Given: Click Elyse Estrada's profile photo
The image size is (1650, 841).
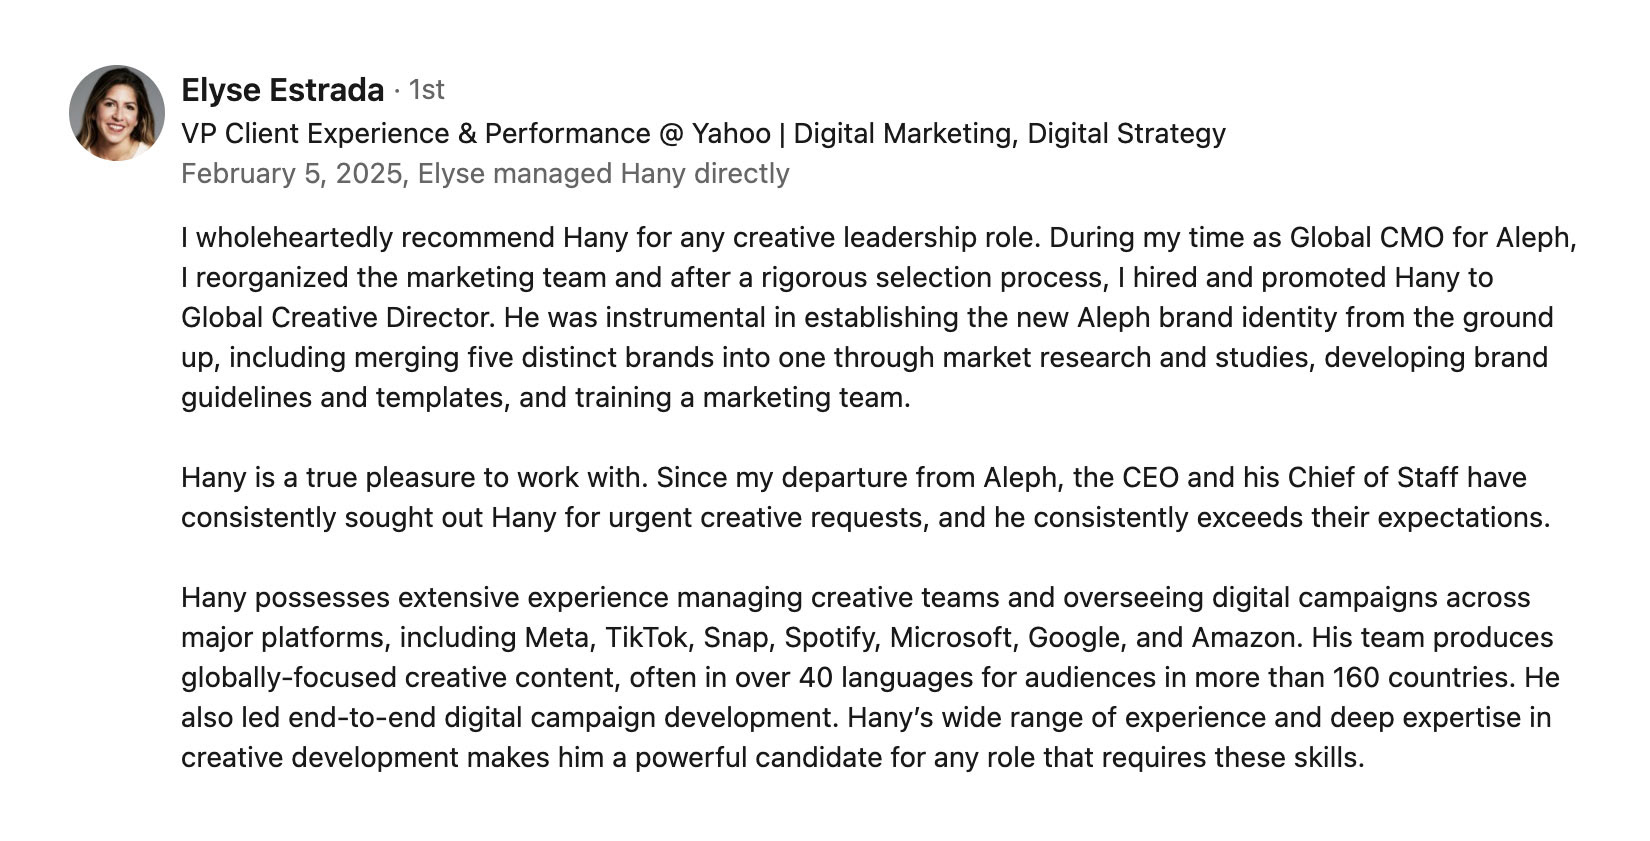Looking at the screenshot, I should click(x=117, y=113).
